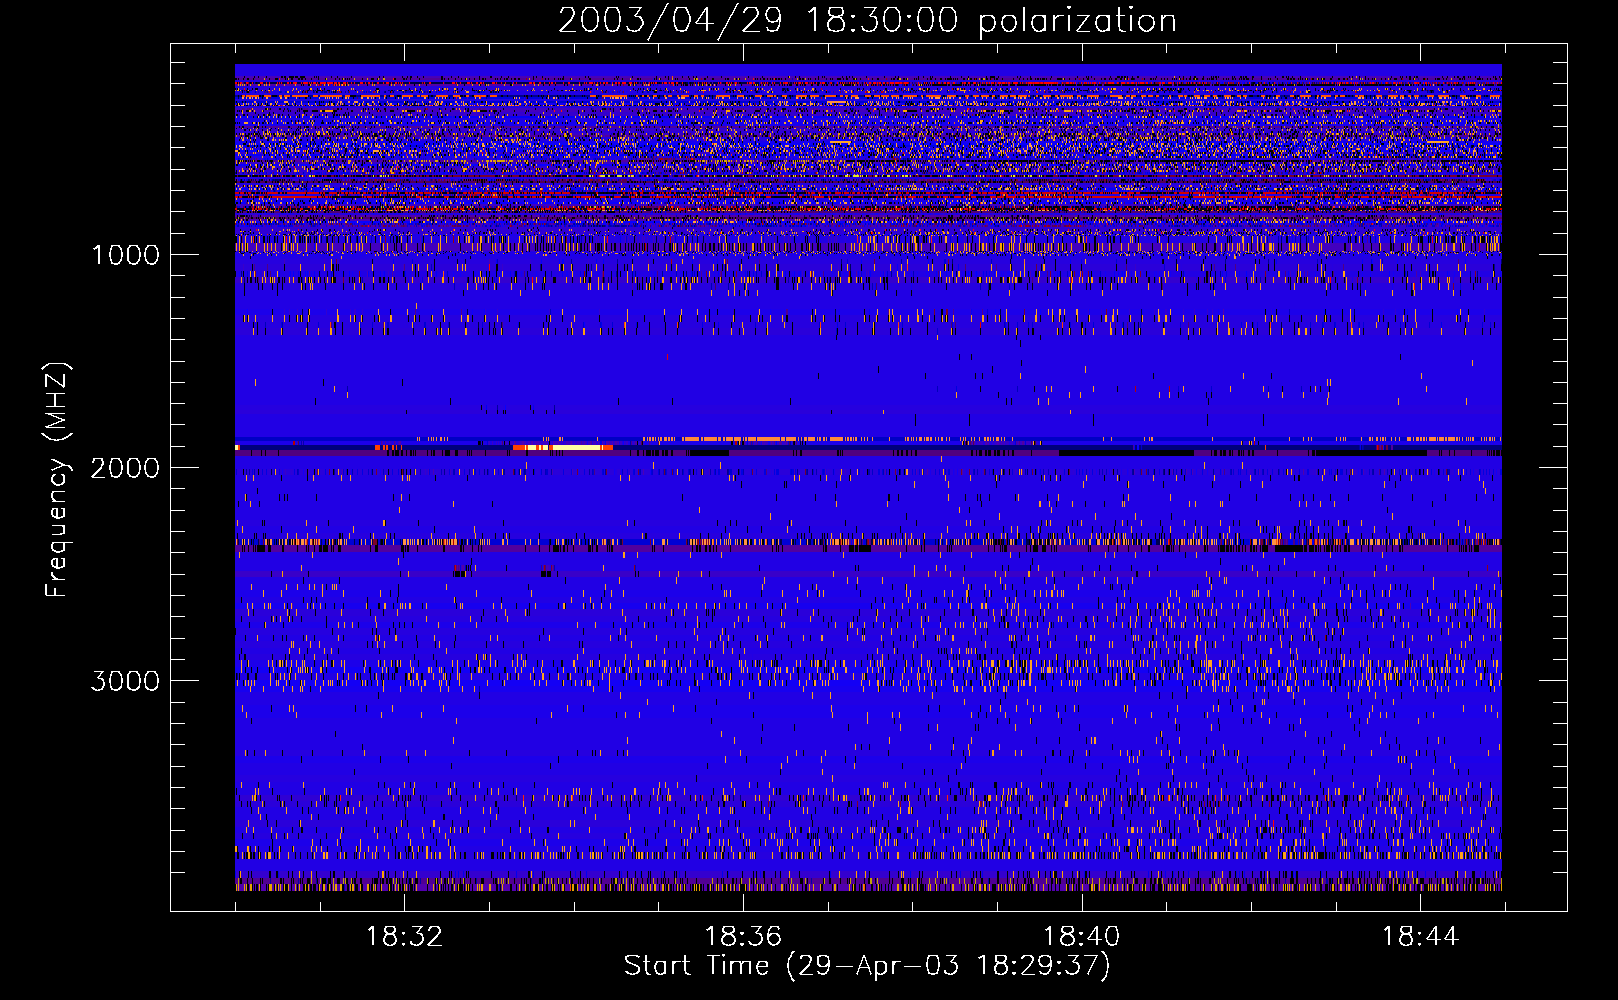Select the 3000 frequency axis label
1618x1000 pixels.
click(125, 681)
